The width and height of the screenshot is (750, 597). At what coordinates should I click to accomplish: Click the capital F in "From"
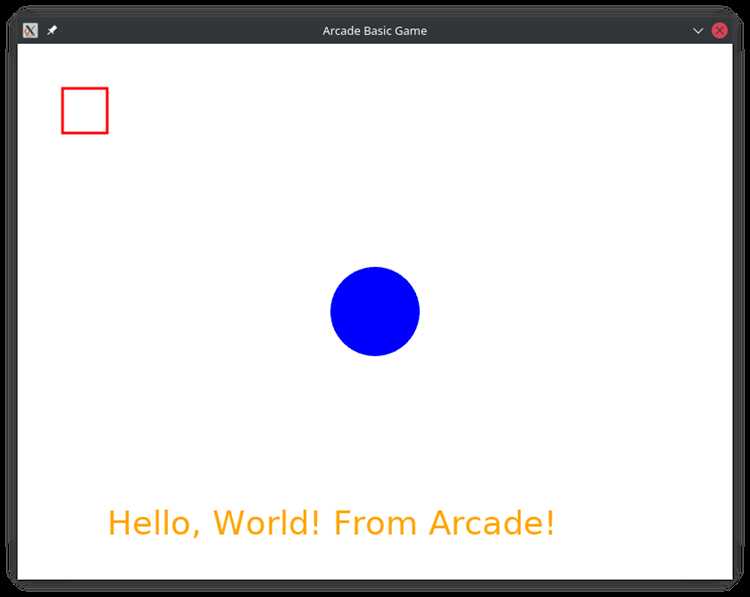[342, 523]
